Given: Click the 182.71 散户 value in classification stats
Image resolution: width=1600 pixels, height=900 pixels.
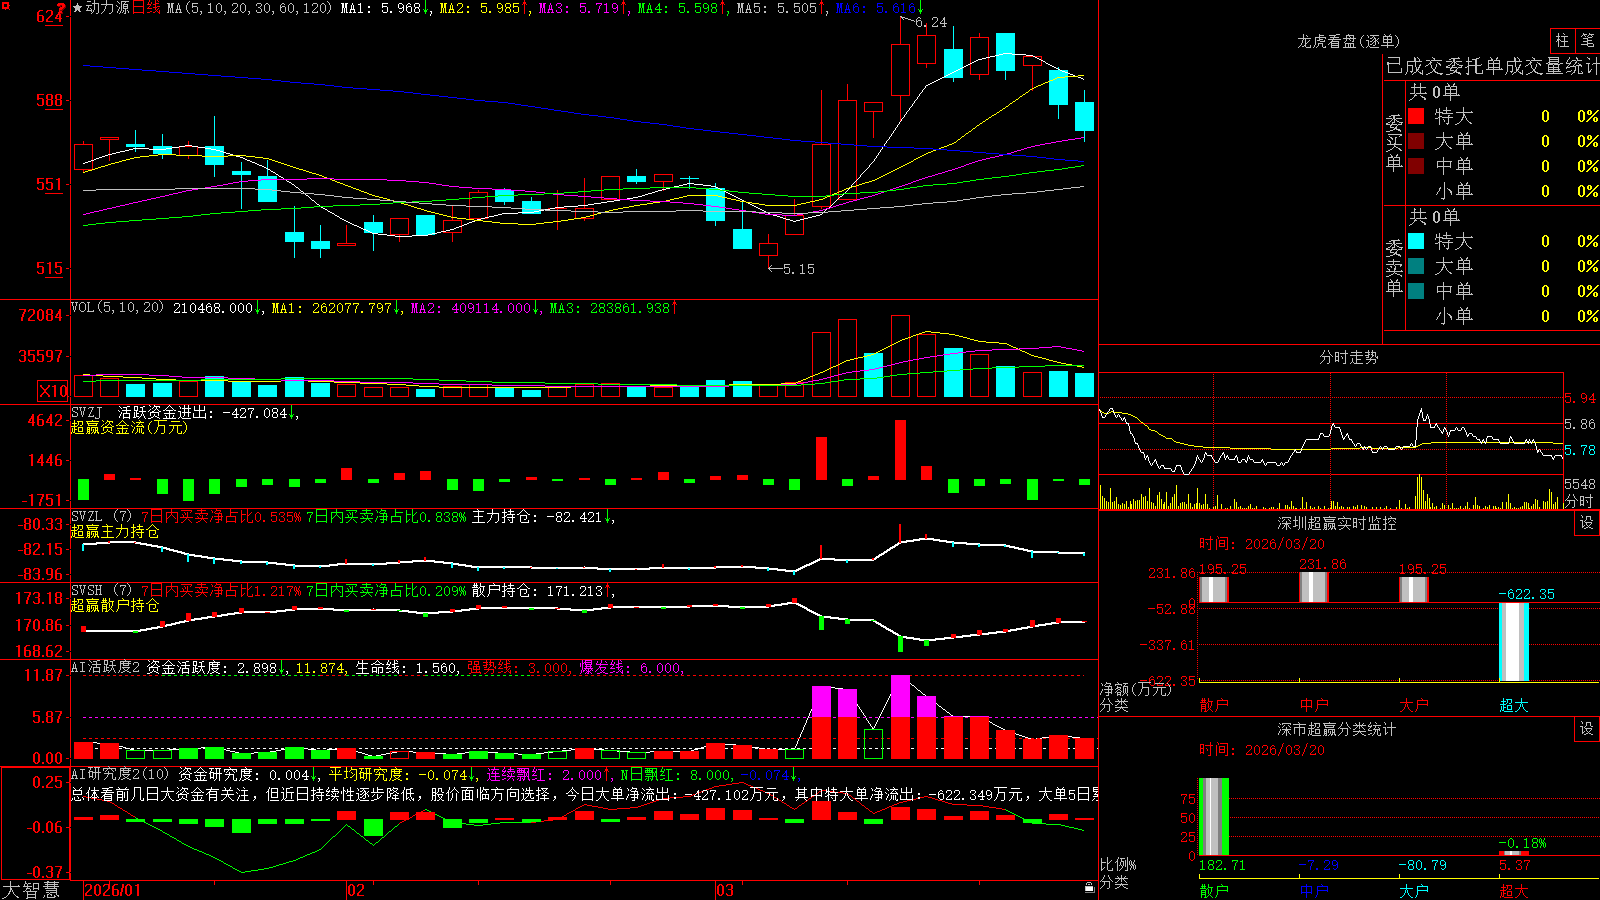Looking at the screenshot, I should click(x=1222, y=865).
